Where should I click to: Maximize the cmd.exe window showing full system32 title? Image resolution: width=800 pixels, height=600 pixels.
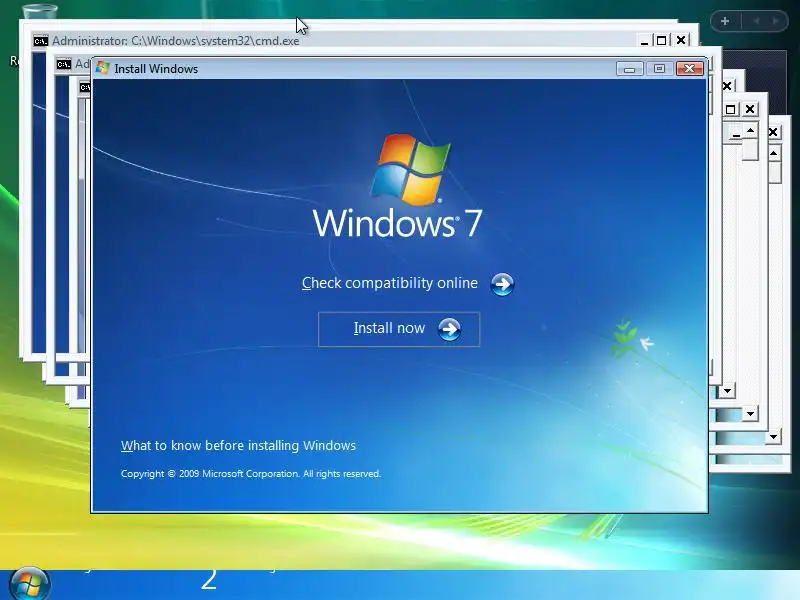pyautogui.click(x=662, y=40)
